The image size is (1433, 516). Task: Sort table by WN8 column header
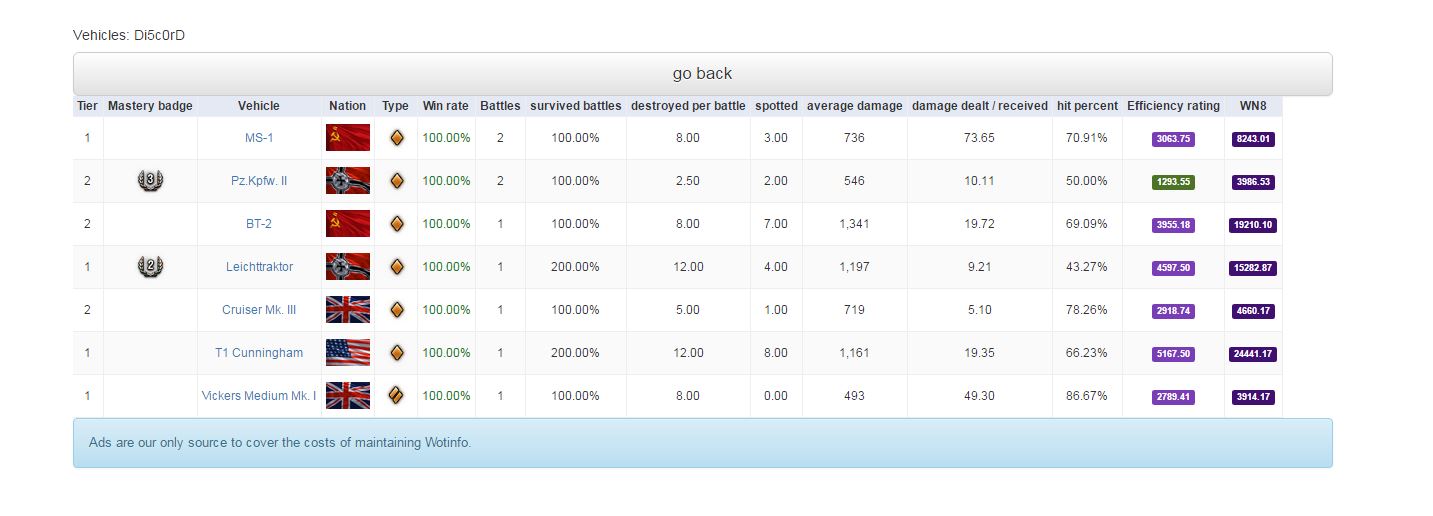tap(1253, 106)
